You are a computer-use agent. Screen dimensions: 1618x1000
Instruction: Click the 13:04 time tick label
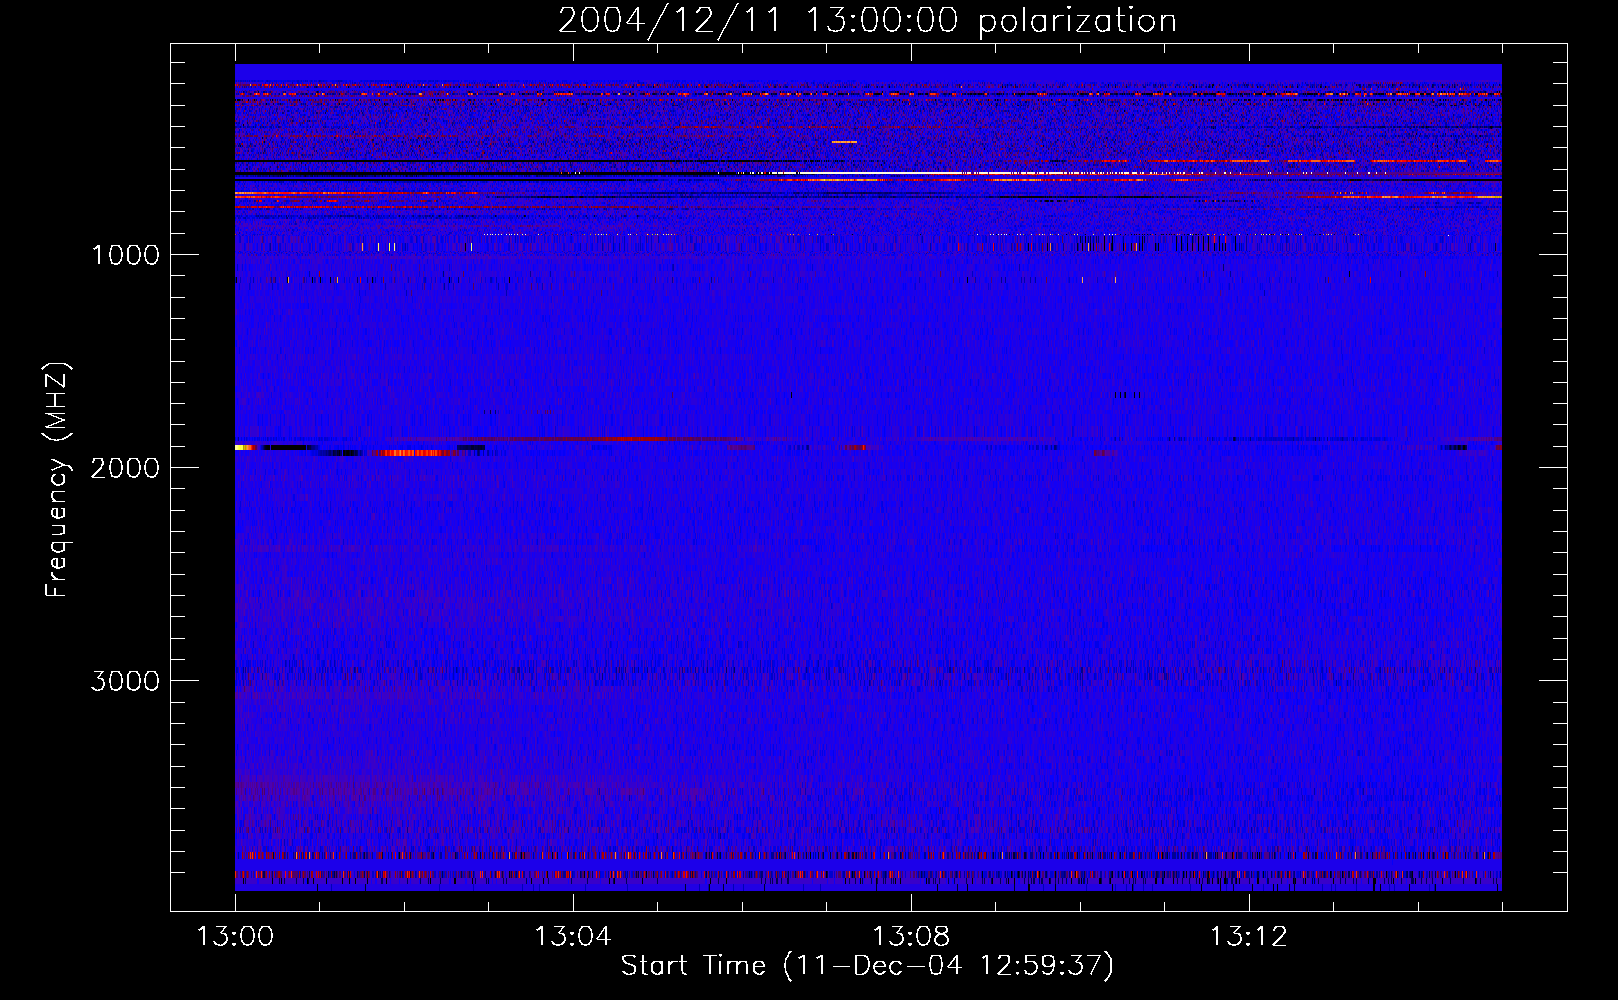572,937
